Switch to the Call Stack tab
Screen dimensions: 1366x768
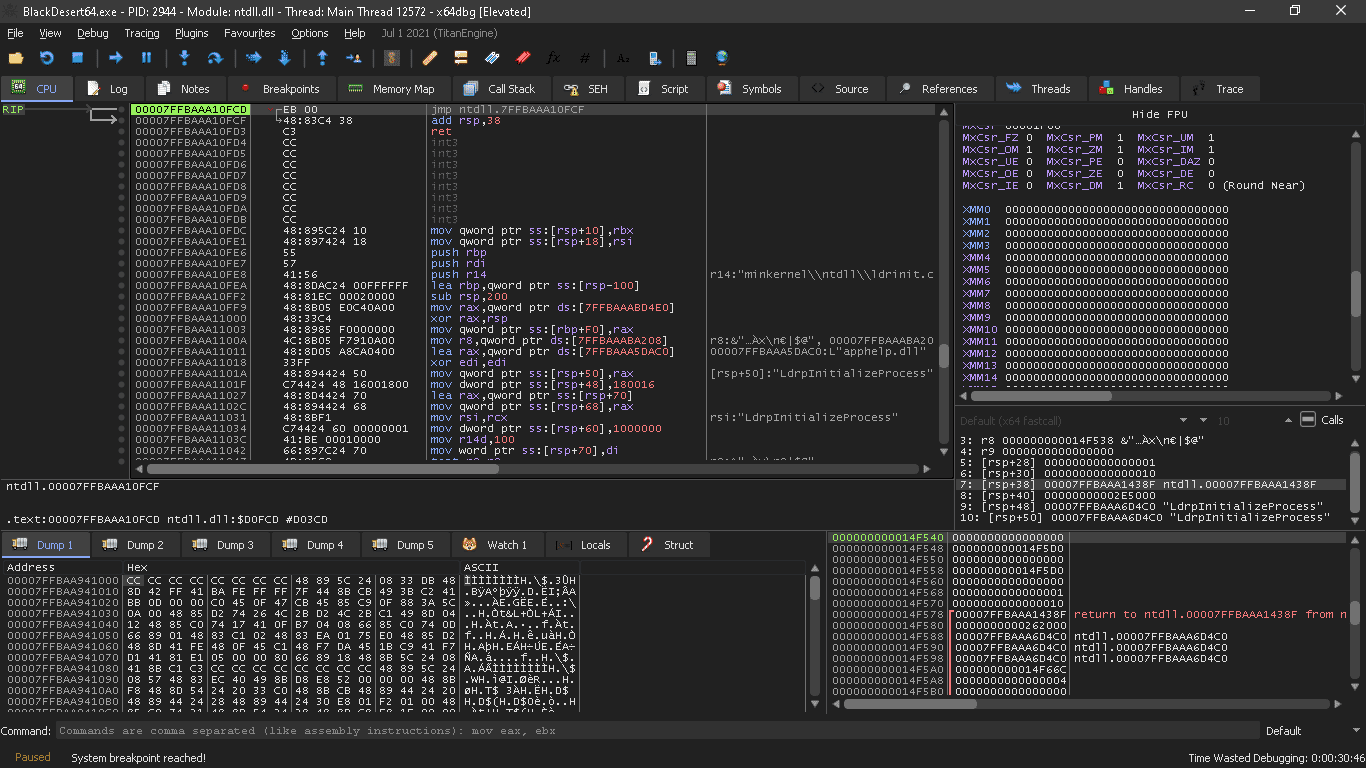click(500, 89)
